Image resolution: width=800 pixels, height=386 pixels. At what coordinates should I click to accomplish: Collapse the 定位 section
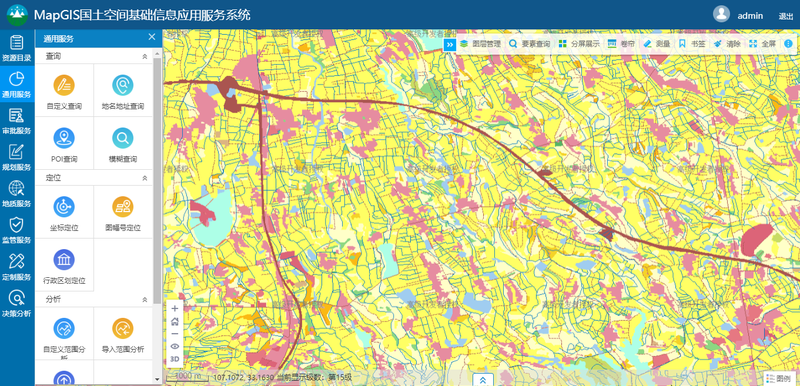pyautogui.click(x=144, y=178)
